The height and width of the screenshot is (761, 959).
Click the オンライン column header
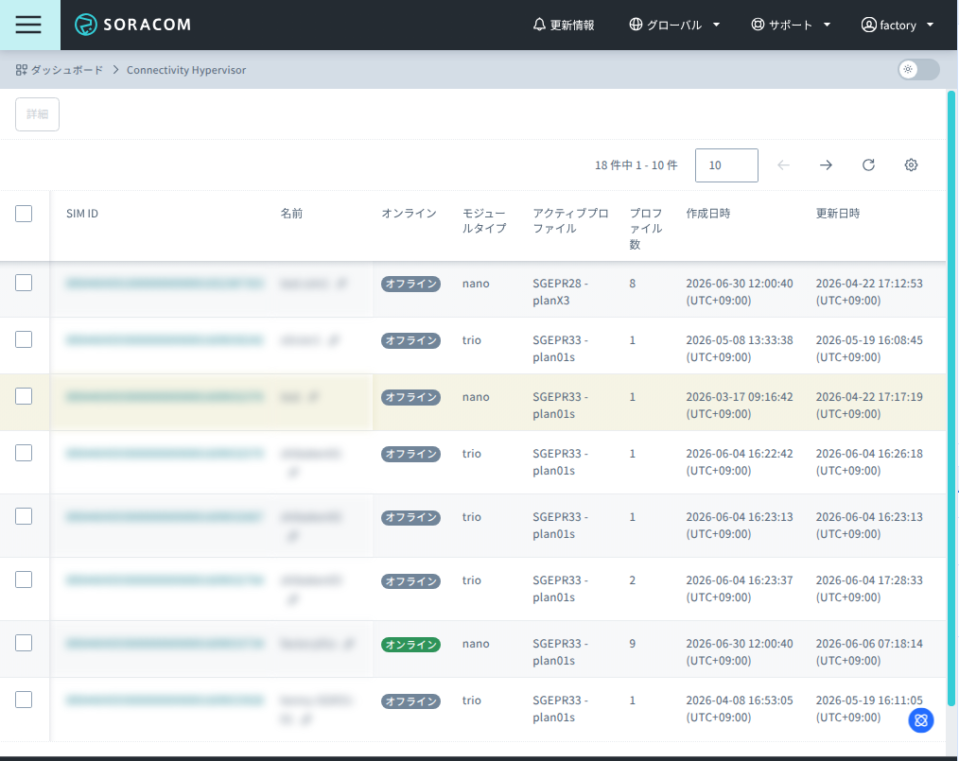pyautogui.click(x=409, y=213)
